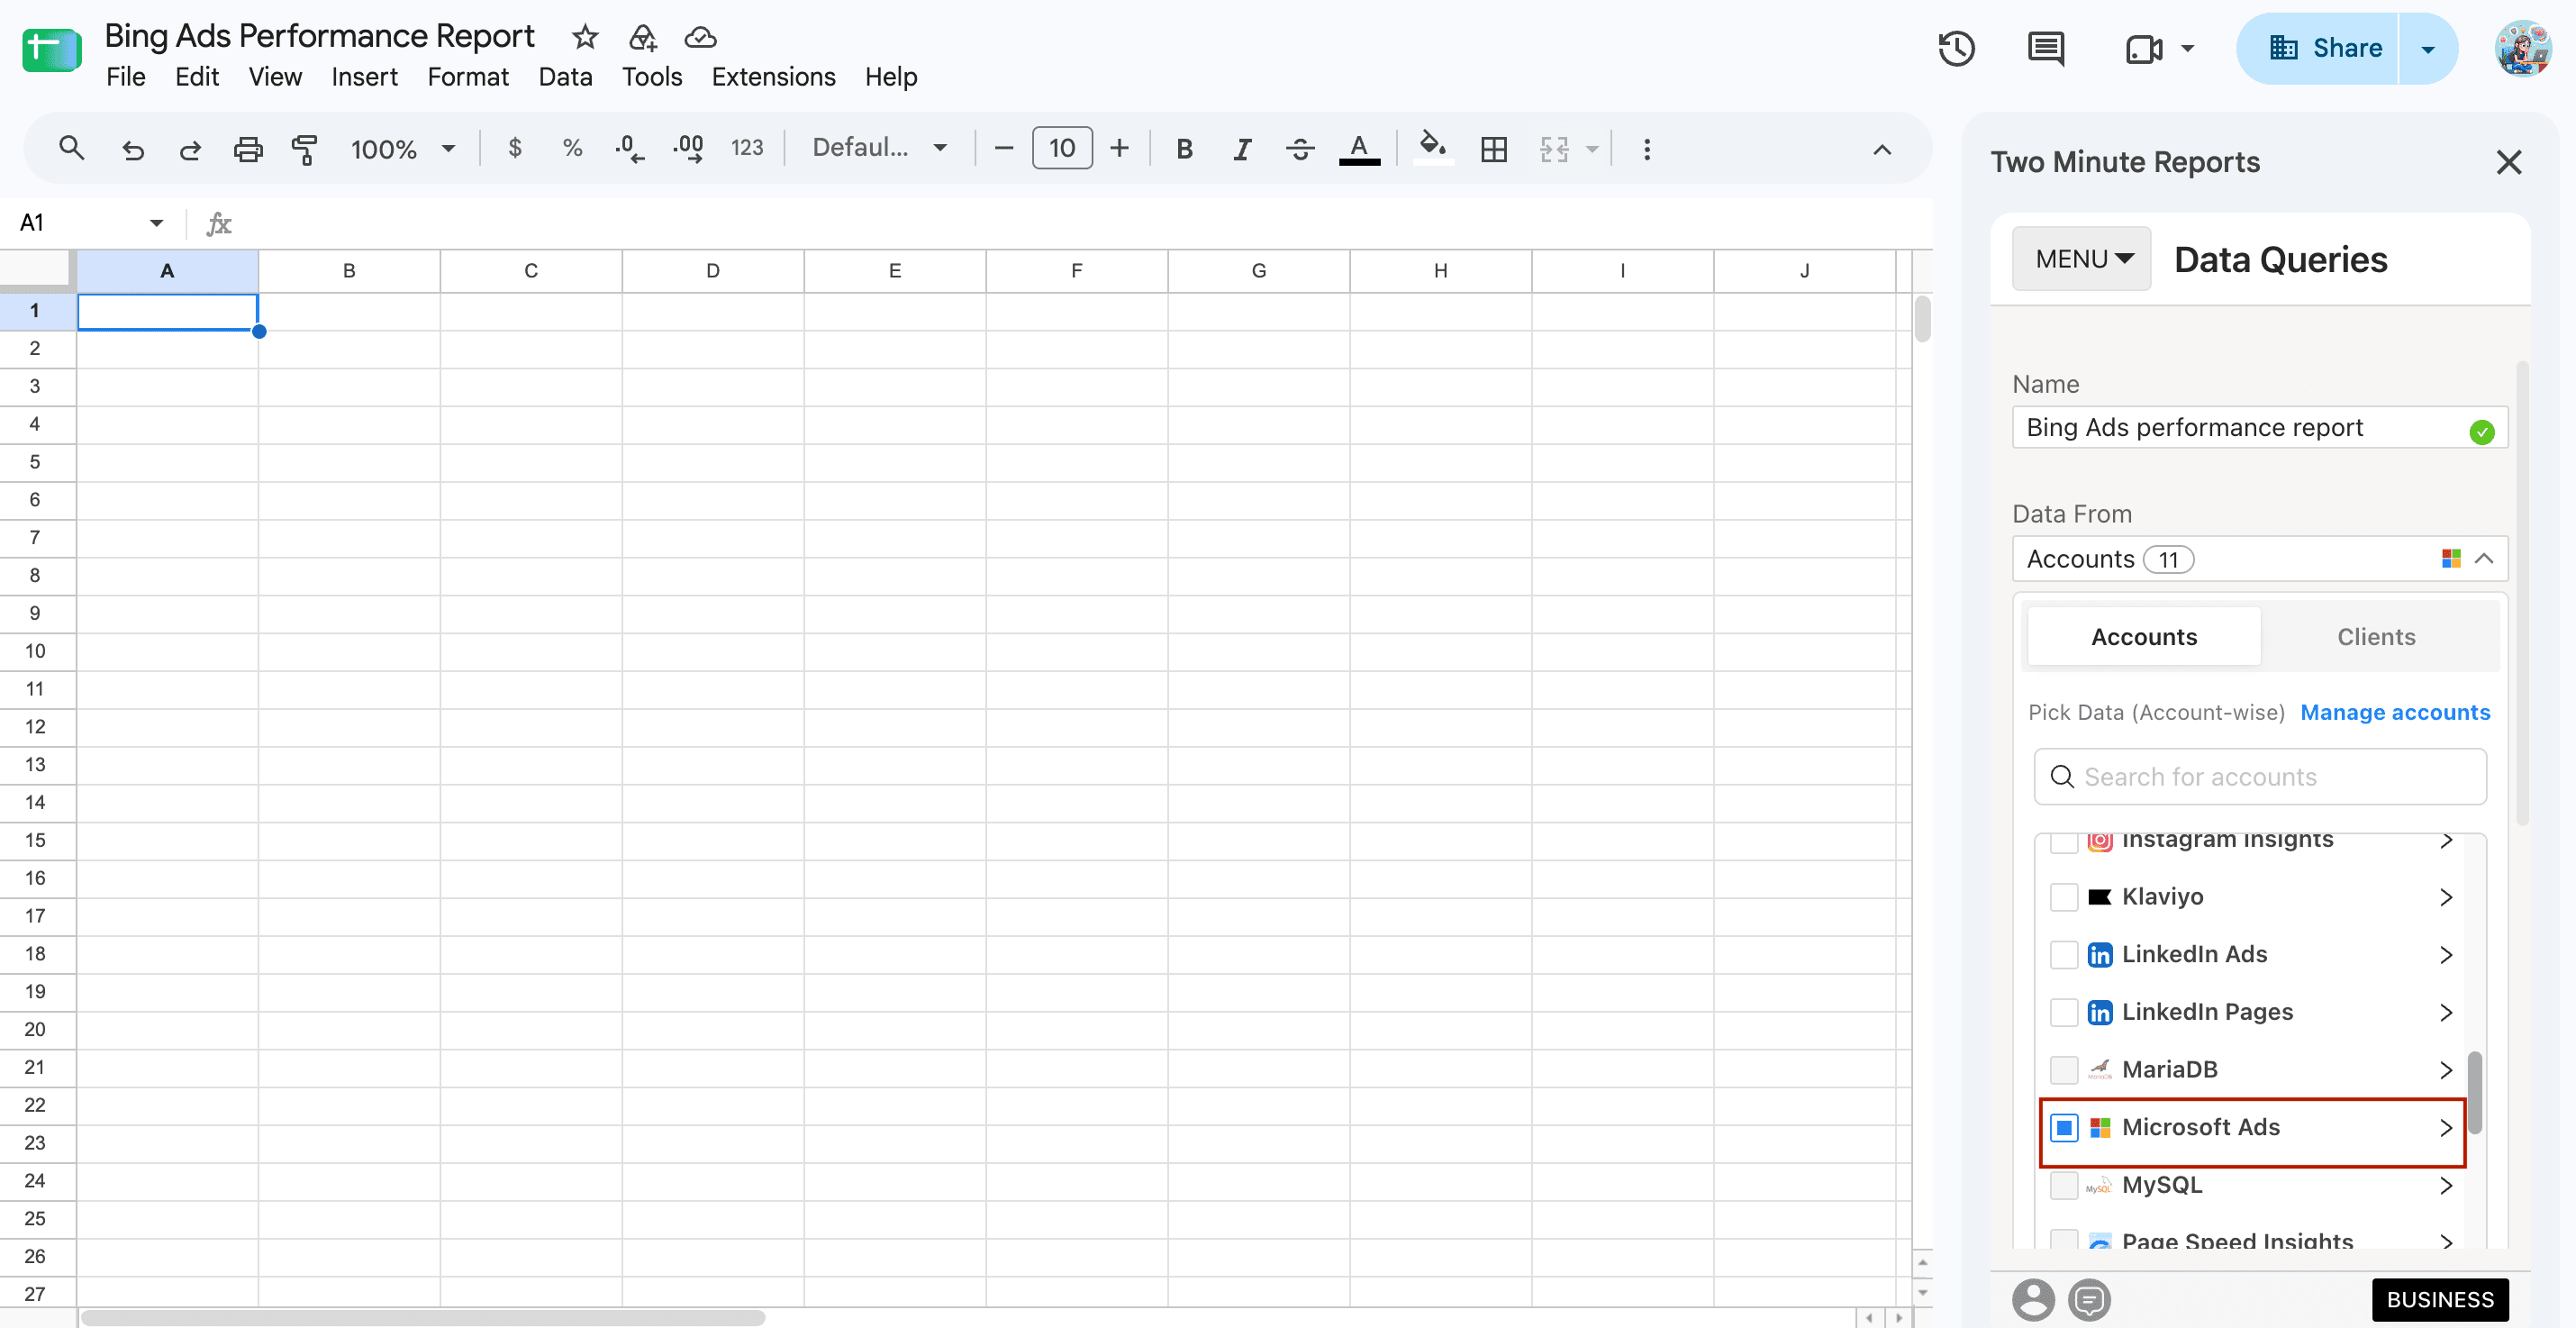Screen dimensions: 2576x1328
Task: Open version history clock icon
Action: [1956, 48]
